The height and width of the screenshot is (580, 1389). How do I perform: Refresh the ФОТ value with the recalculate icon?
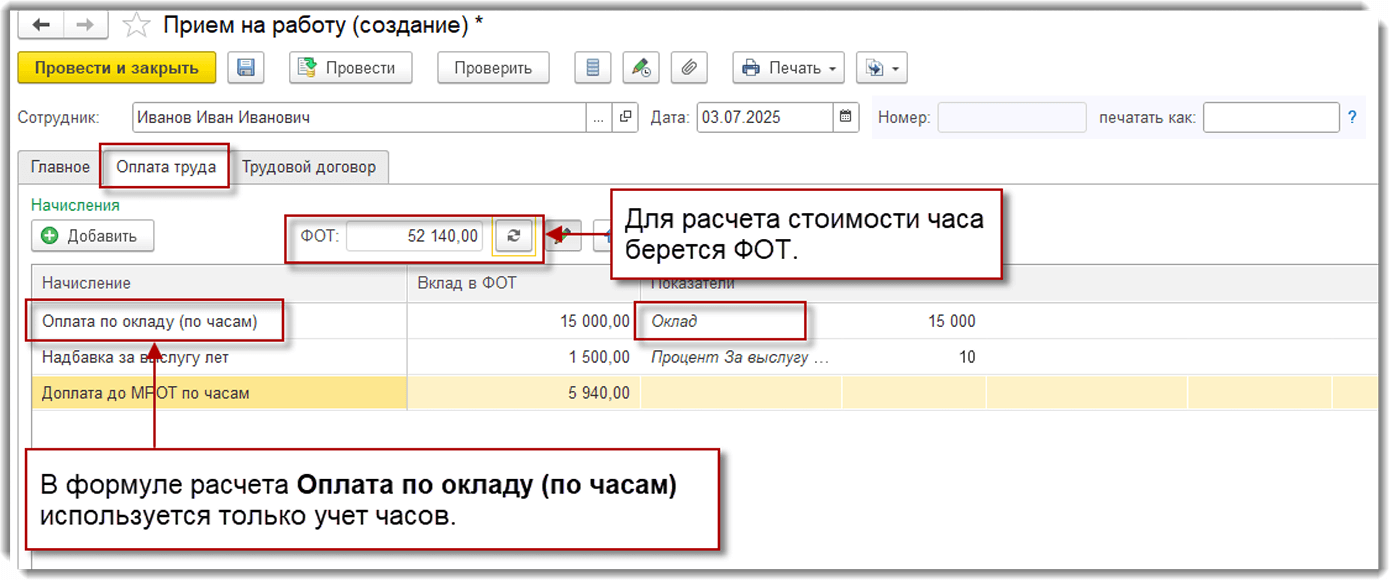click(x=515, y=237)
